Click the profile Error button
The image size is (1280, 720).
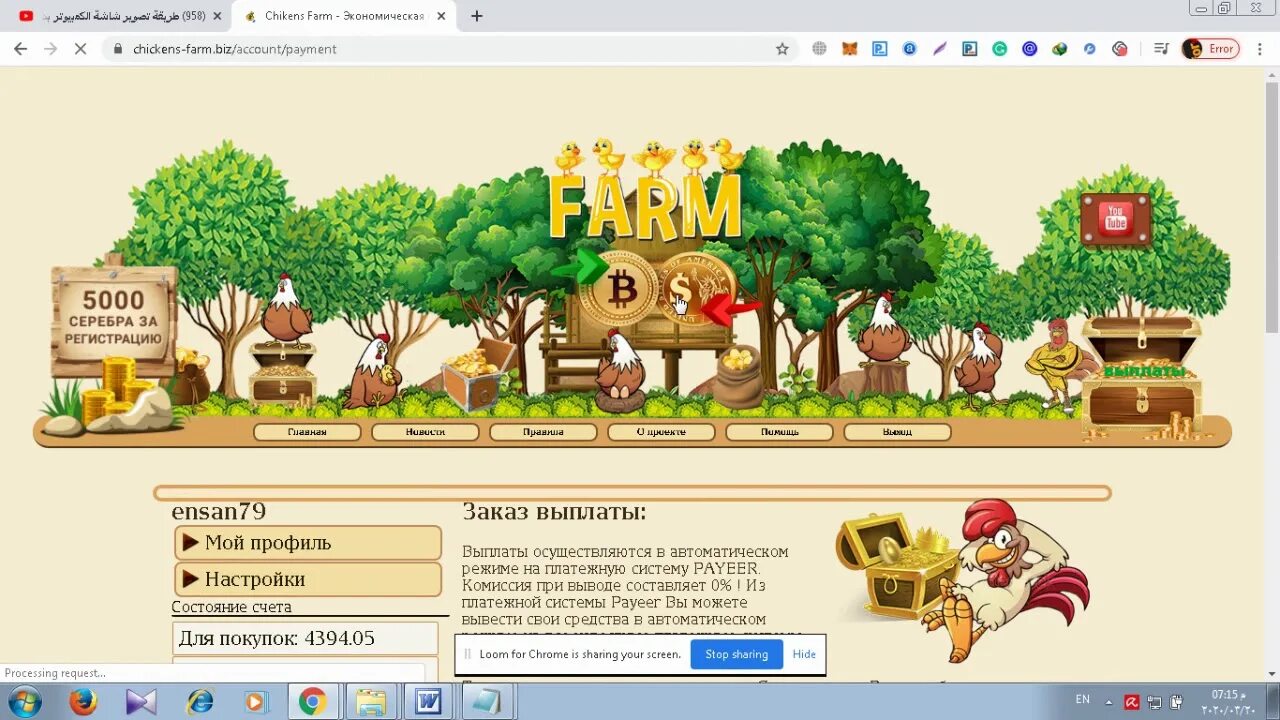click(1210, 48)
